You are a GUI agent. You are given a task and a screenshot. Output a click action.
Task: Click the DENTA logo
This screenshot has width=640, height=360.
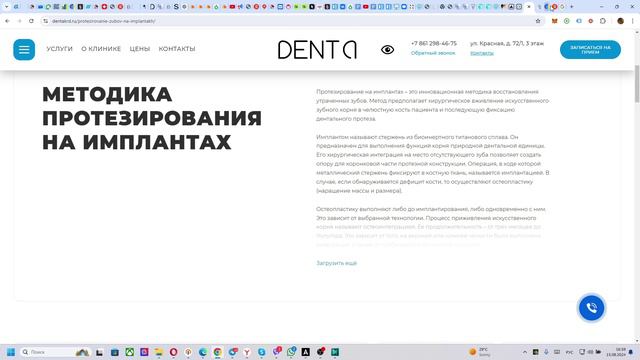(x=317, y=50)
